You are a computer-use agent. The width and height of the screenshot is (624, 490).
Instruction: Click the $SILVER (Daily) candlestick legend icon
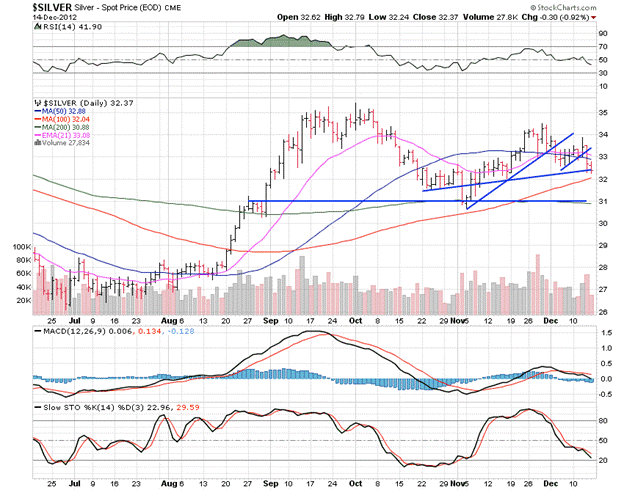coord(37,102)
